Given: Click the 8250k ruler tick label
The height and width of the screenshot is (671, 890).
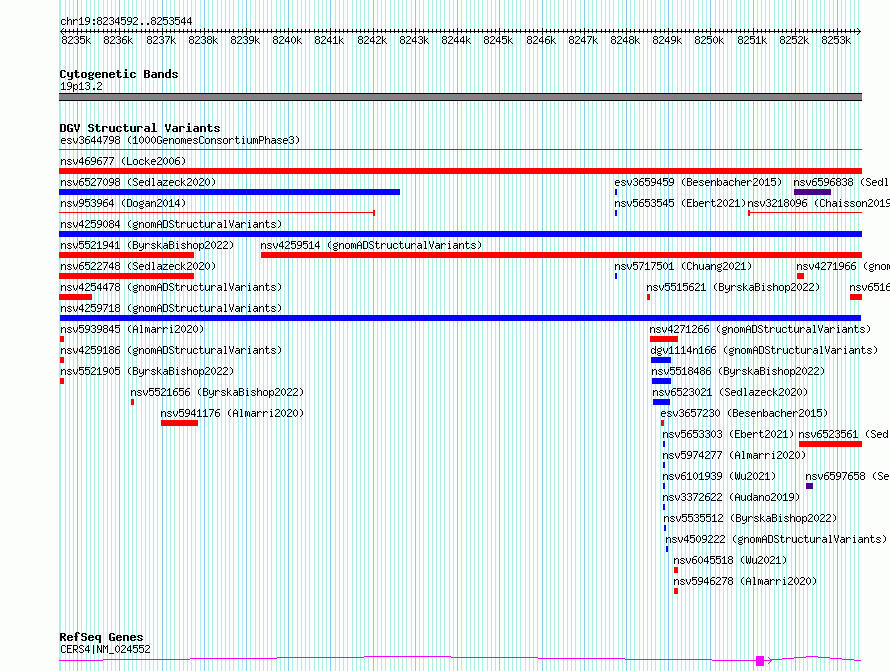Looking at the screenshot, I should [709, 40].
